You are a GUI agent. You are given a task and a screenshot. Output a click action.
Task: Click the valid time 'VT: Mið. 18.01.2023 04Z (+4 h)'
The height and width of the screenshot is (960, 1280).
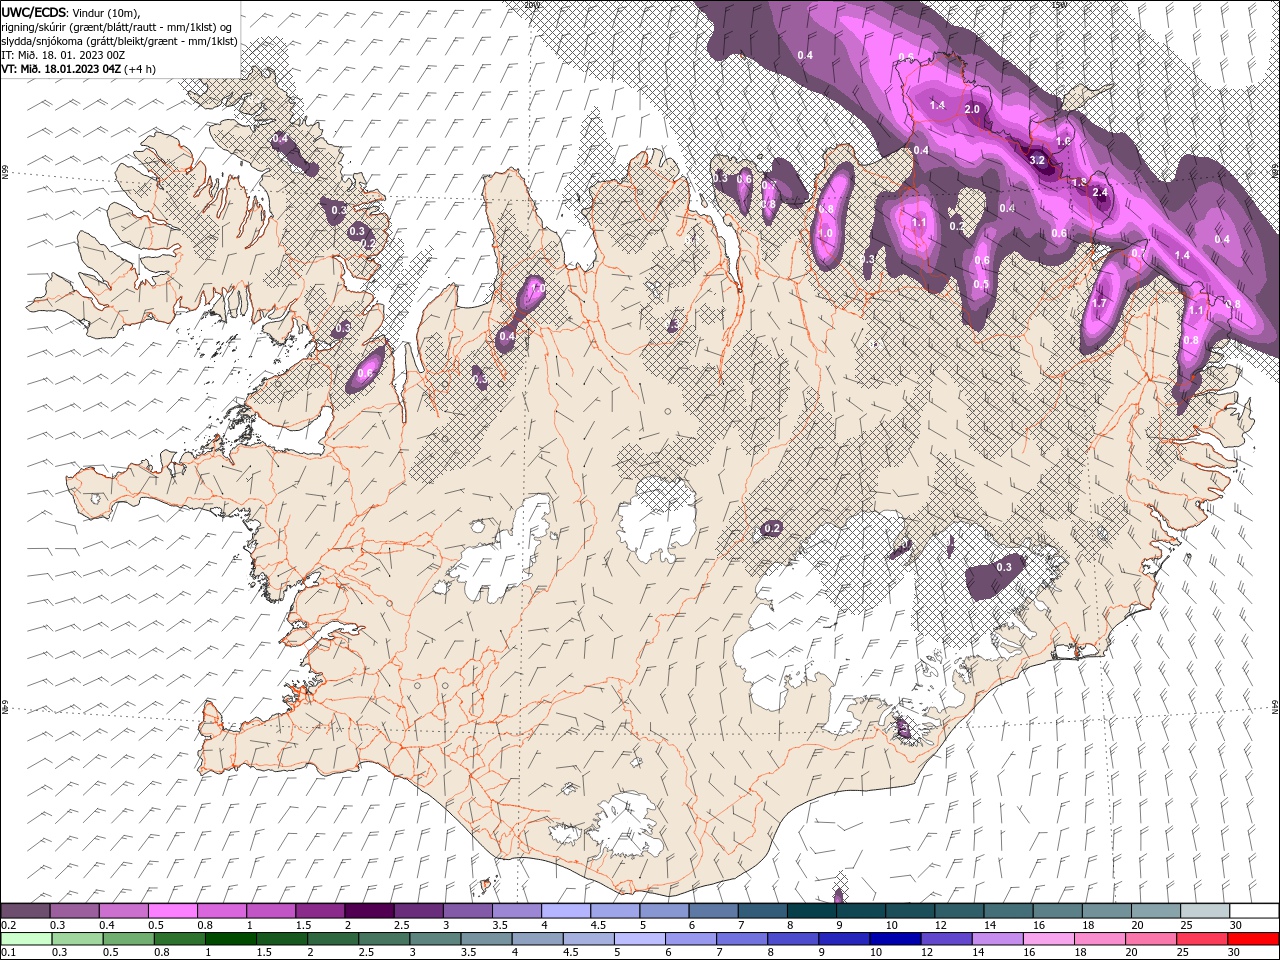click(x=78, y=69)
